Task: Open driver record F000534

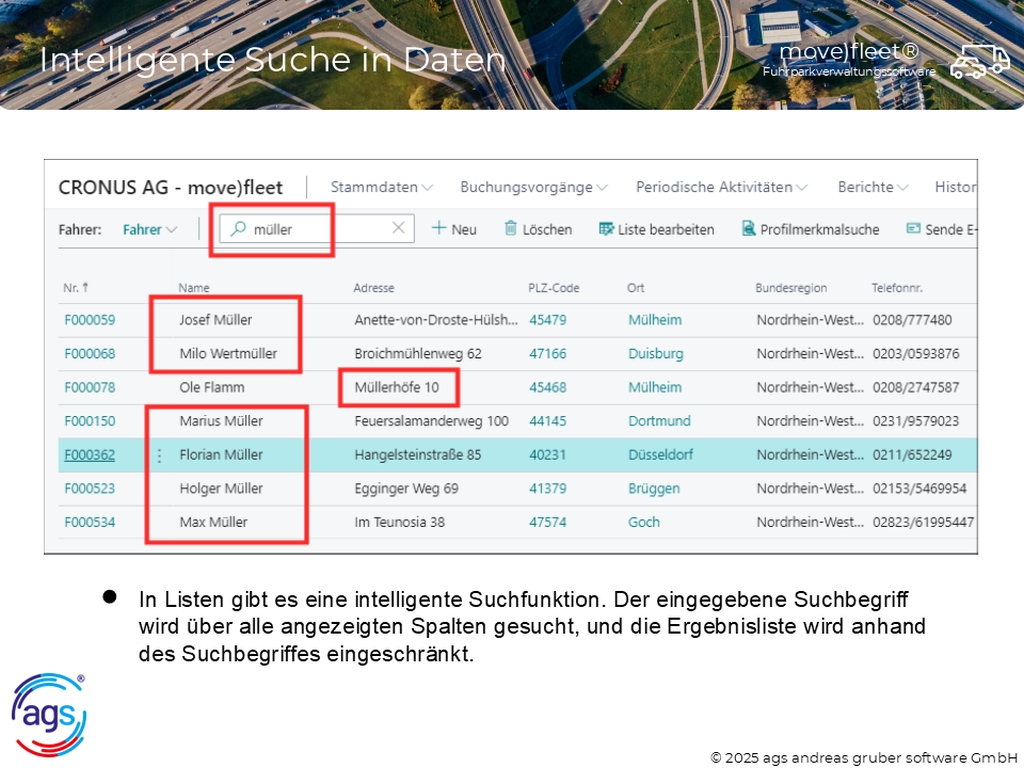Action: (89, 522)
